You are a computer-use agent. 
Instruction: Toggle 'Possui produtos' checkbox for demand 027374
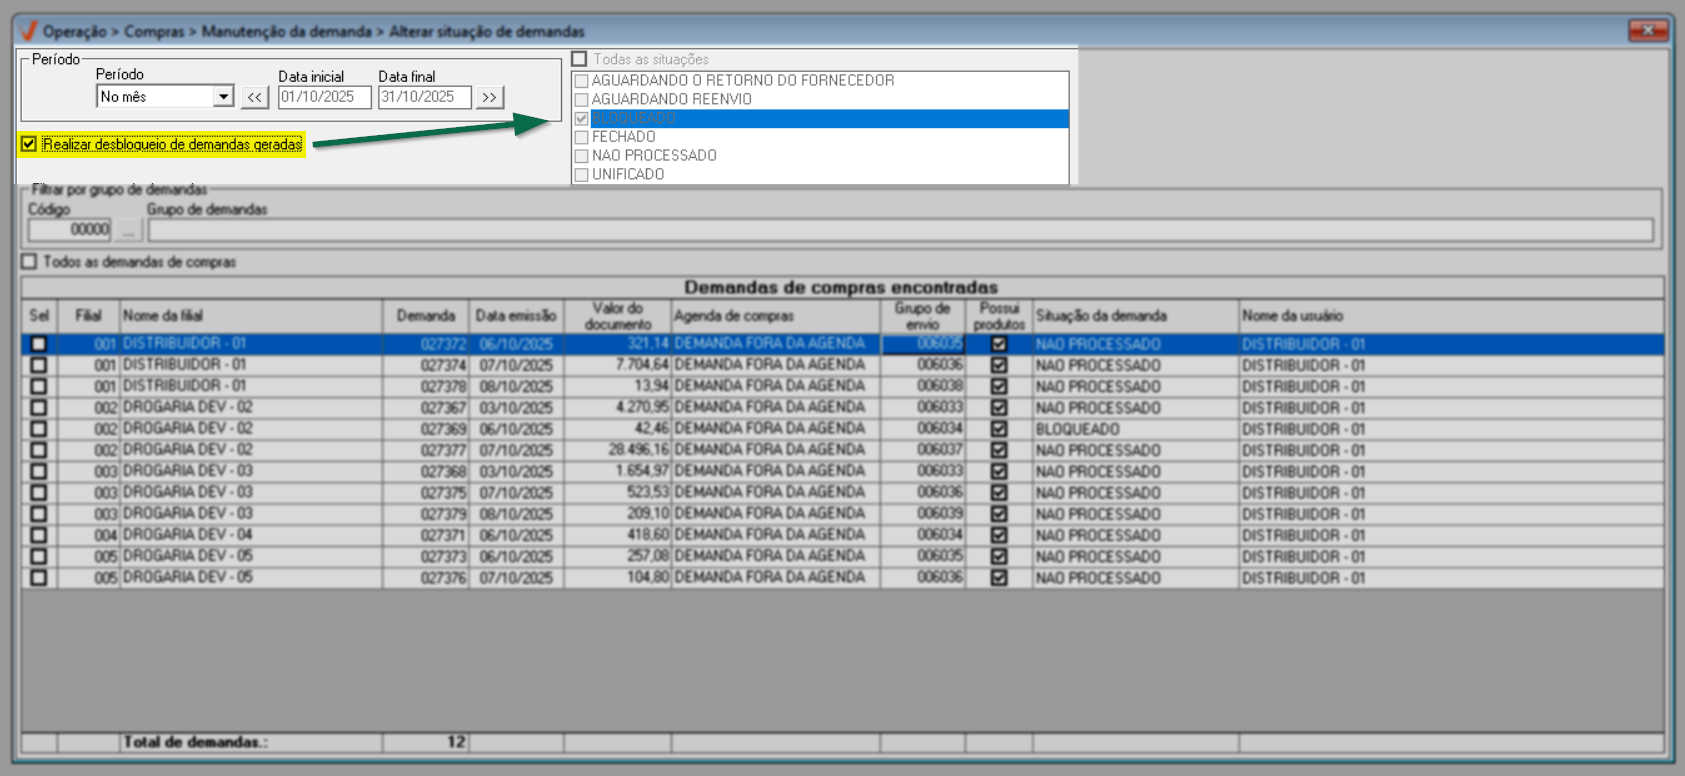999,365
